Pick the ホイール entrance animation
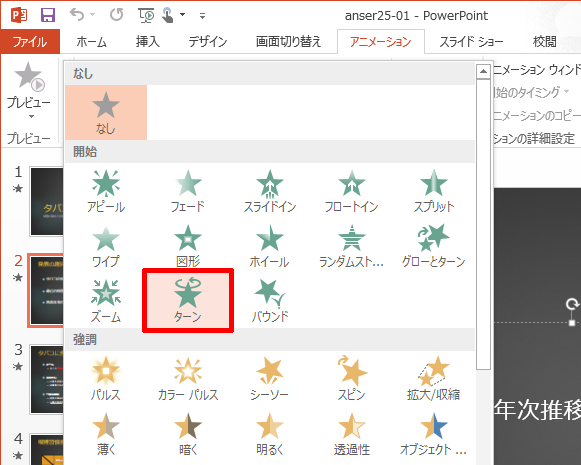Screen dimensions: 581x465 click(x=270, y=246)
